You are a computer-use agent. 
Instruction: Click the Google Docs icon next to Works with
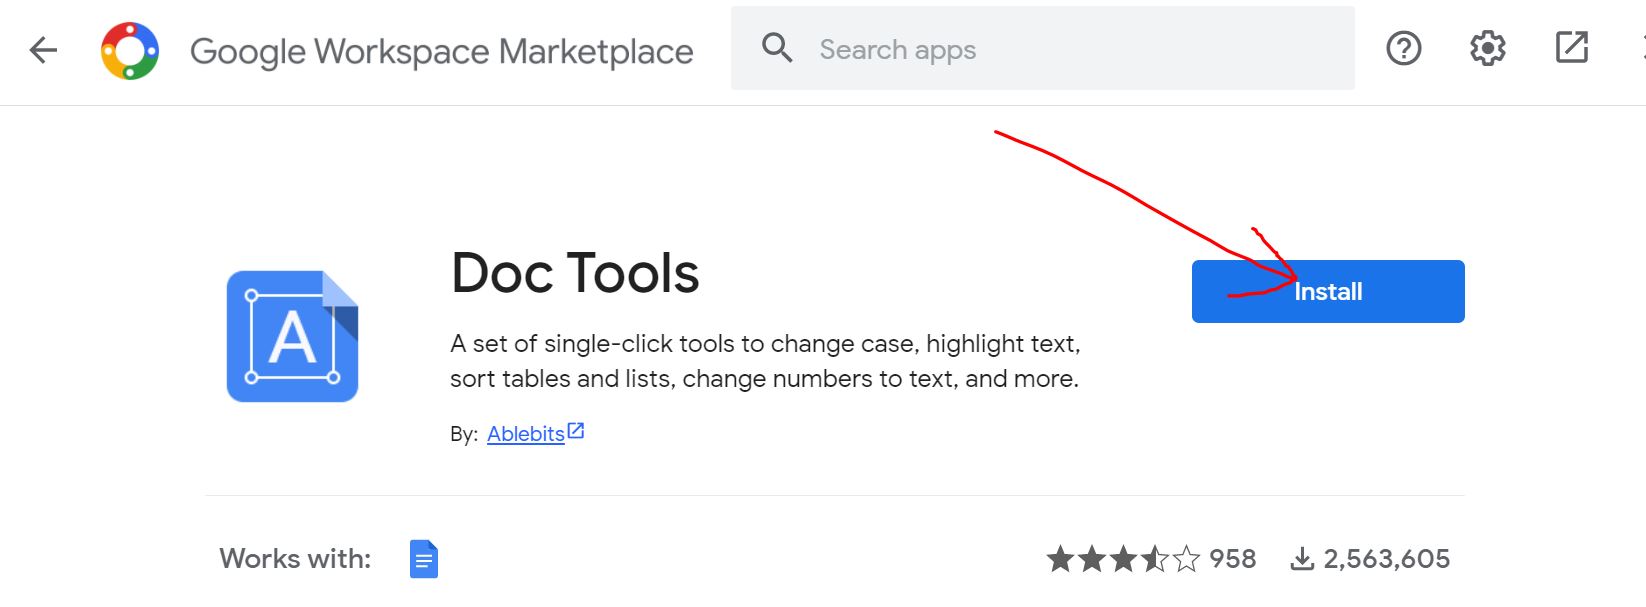coord(424,559)
